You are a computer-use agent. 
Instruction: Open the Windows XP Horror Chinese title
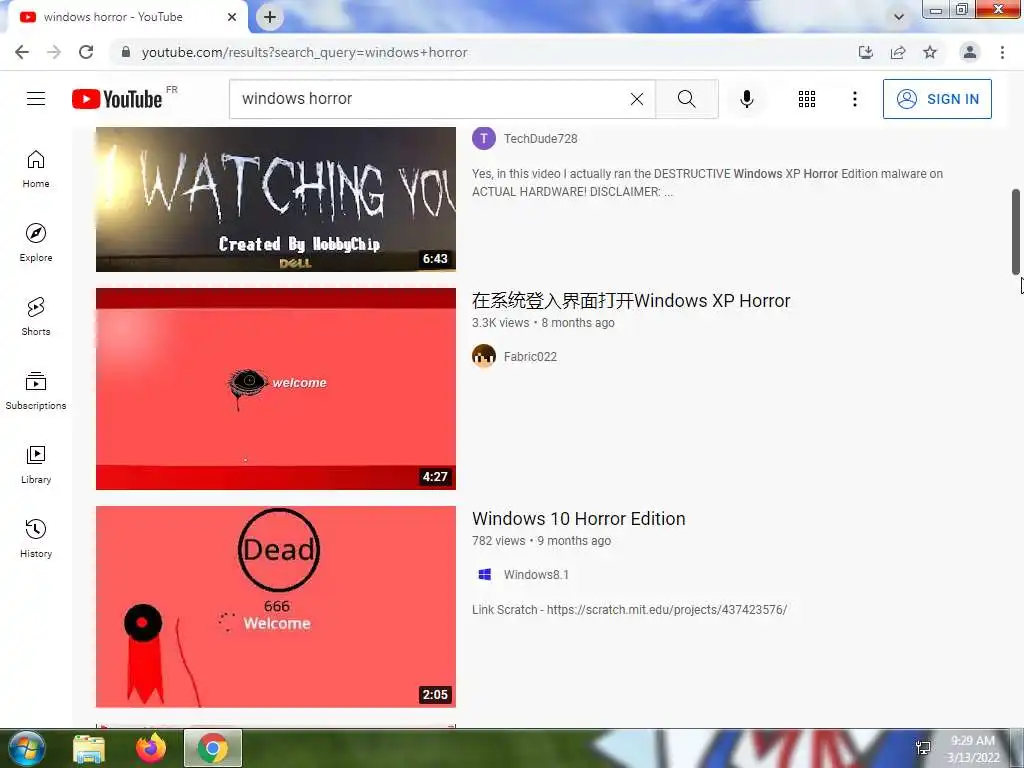pyautogui.click(x=631, y=300)
